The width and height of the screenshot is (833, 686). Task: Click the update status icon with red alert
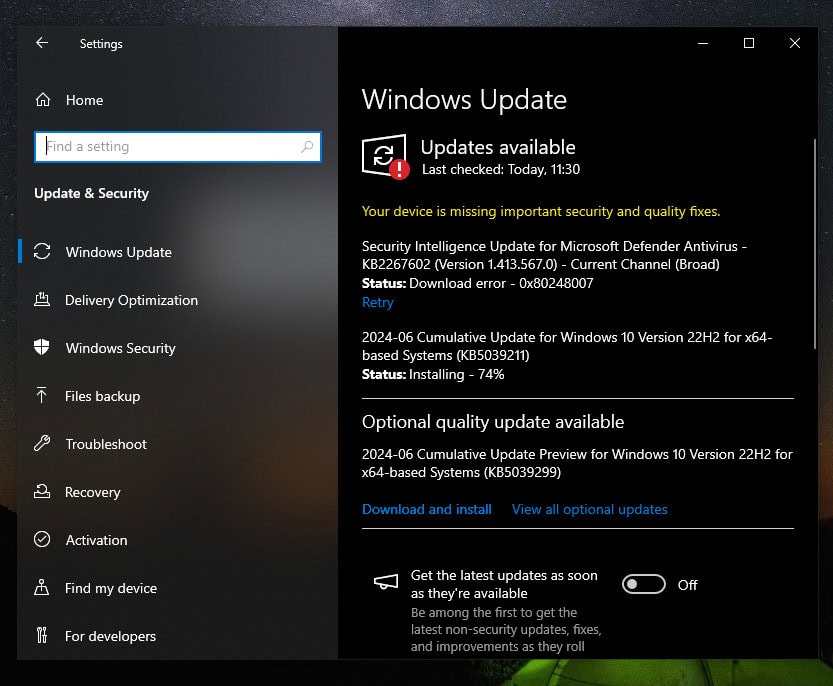pos(386,157)
